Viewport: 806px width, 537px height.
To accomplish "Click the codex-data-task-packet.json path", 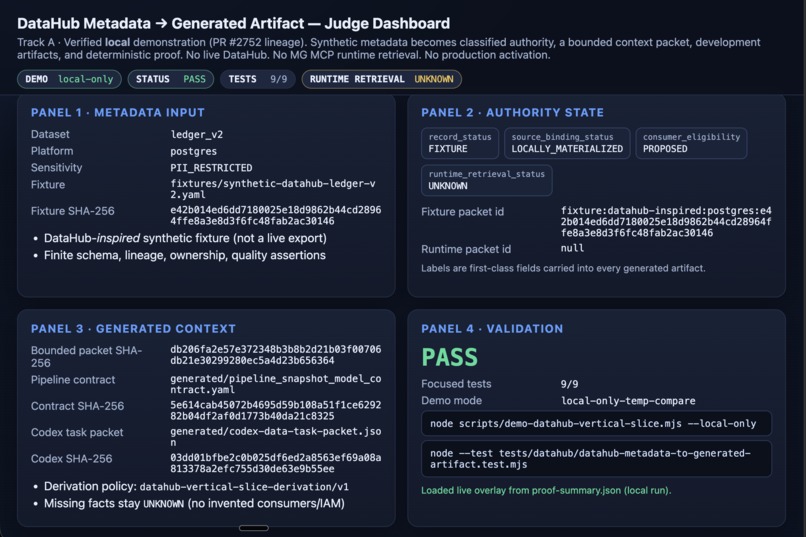I will click(x=276, y=437).
